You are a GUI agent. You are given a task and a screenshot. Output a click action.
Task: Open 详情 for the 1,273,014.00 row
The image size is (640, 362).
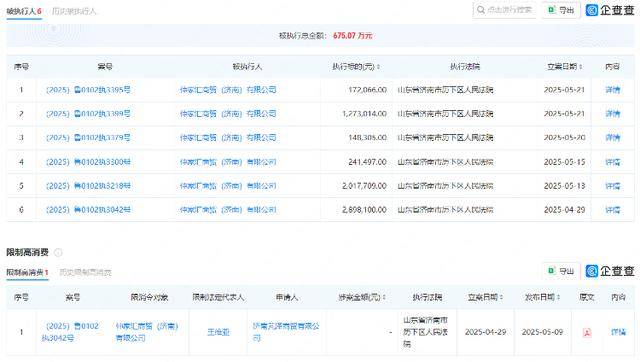(x=612, y=113)
